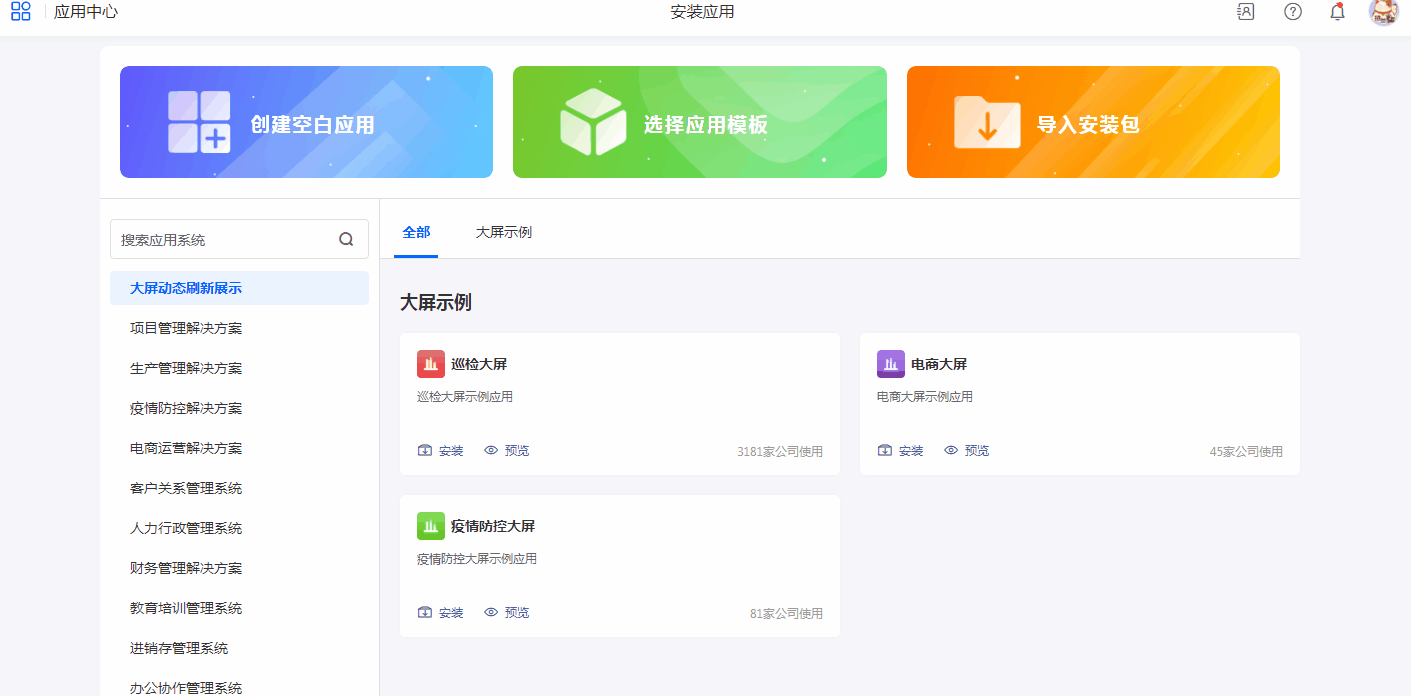Preview the 电商大屏 application
1411x696 pixels.
pyautogui.click(x=967, y=451)
